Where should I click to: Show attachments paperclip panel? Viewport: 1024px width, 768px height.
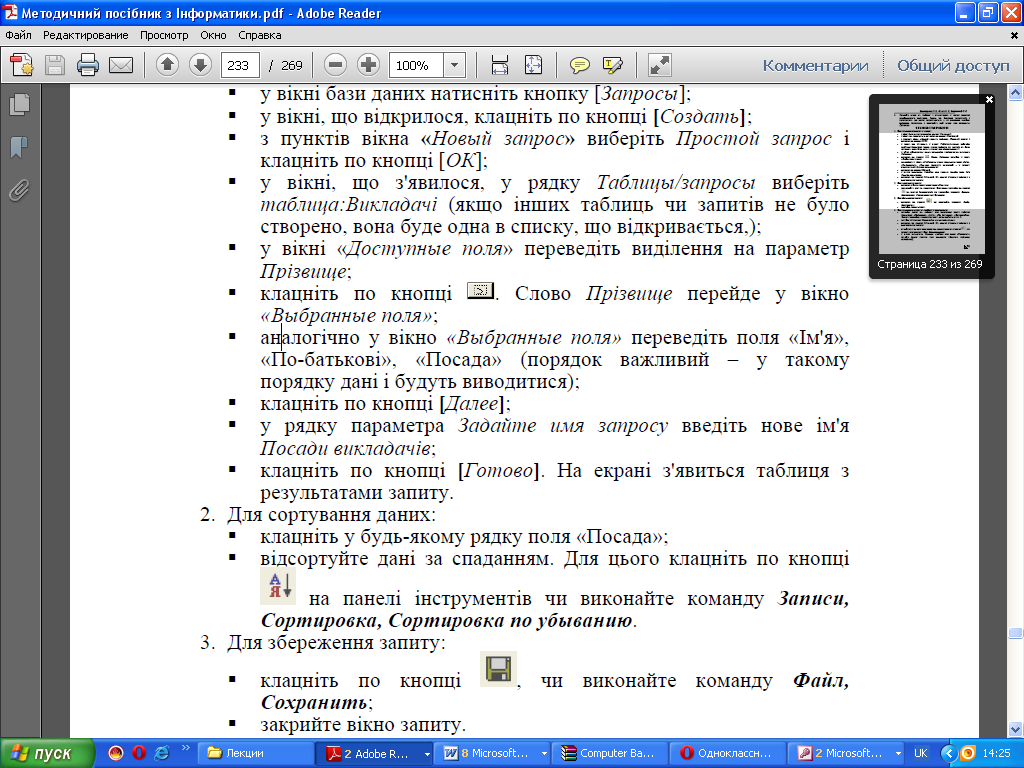point(20,190)
